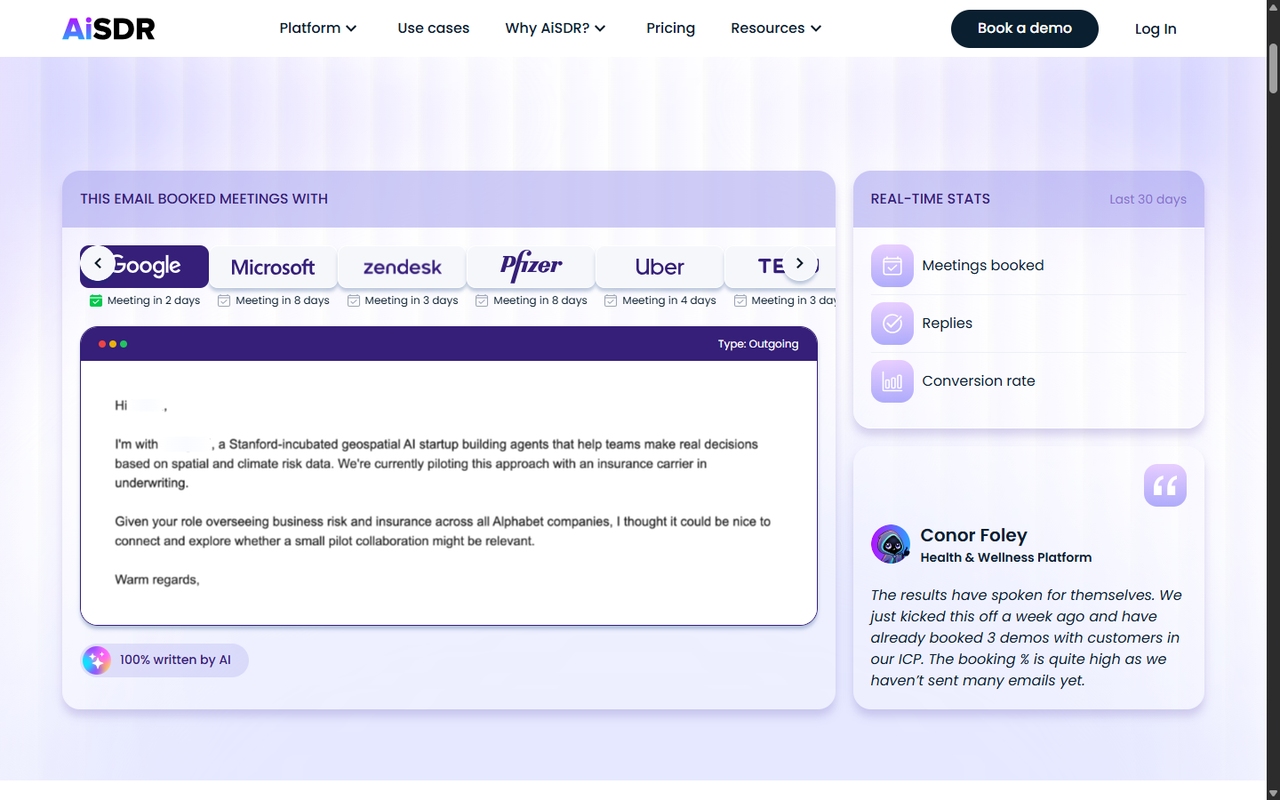
Task: Click the green calendar icon under Google
Action: click(x=96, y=300)
